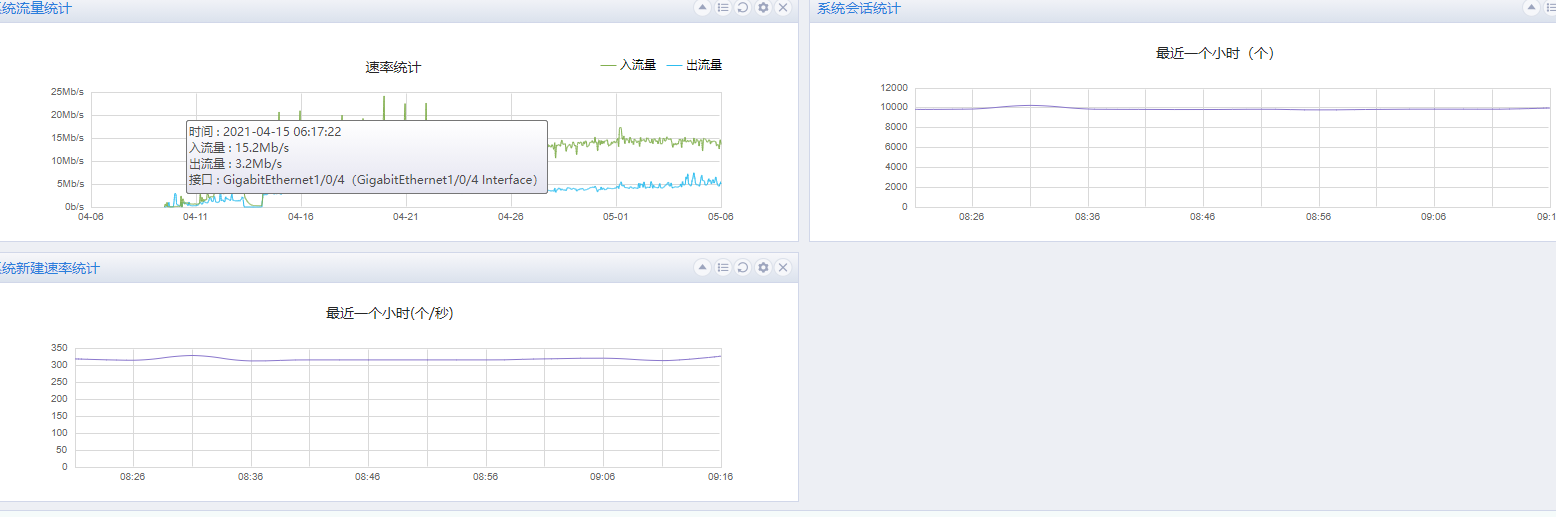Refresh the 系统流量统计 panel
Viewport: 1556px width, 517px height.
coord(743,7)
